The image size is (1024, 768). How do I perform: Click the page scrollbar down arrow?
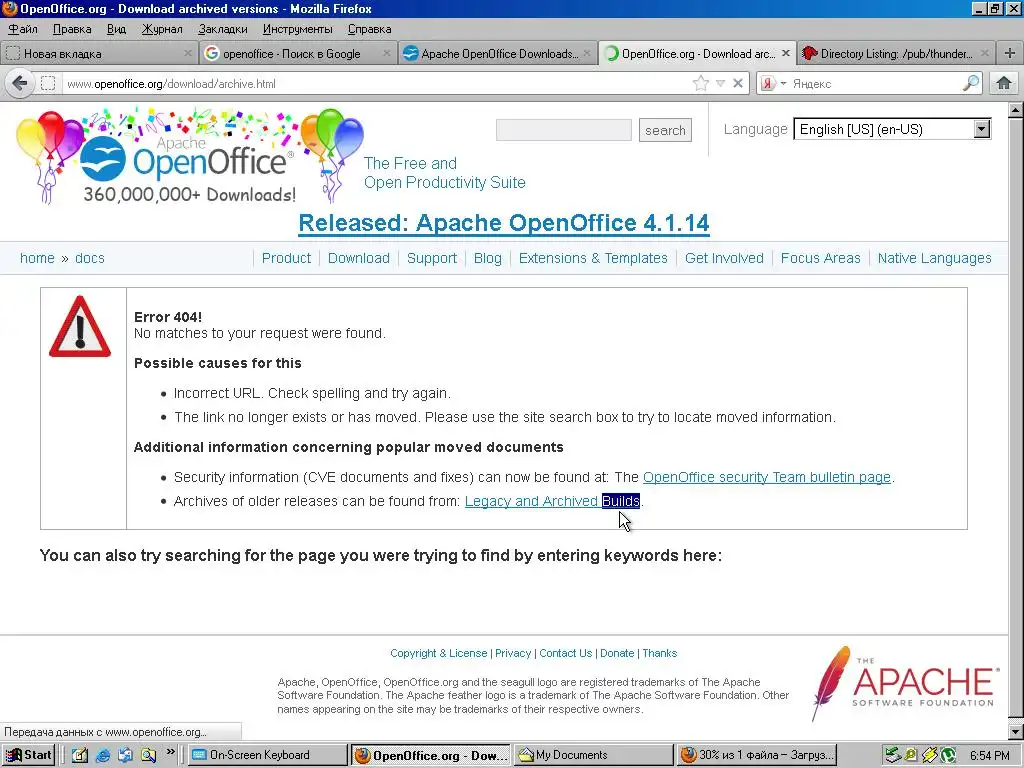[1016, 732]
